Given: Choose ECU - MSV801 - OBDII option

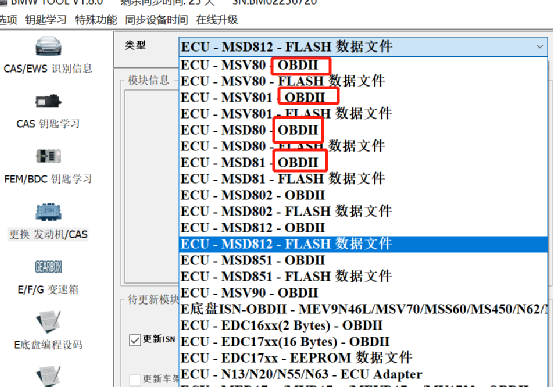Looking at the screenshot, I should pos(363,97).
